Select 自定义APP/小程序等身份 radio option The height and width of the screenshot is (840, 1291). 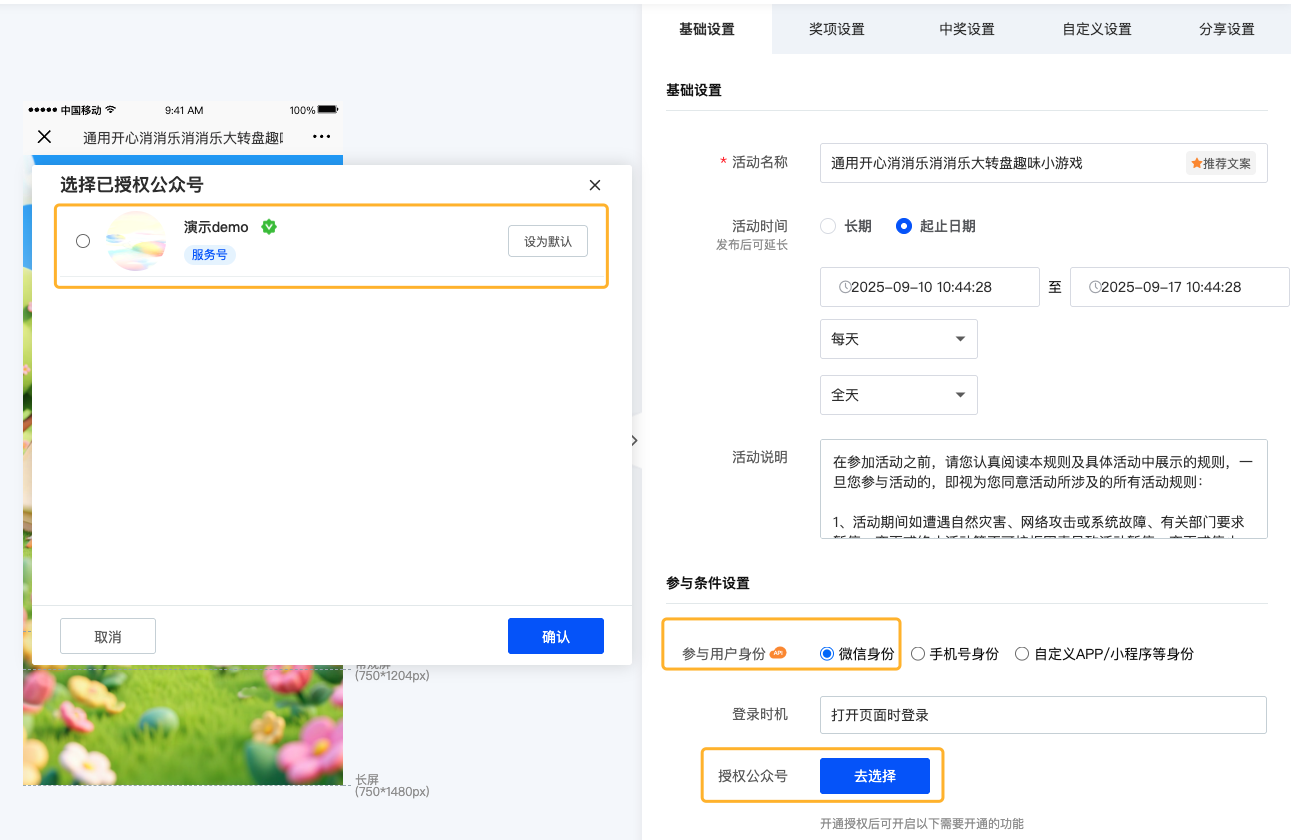pyautogui.click(x=1021, y=654)
